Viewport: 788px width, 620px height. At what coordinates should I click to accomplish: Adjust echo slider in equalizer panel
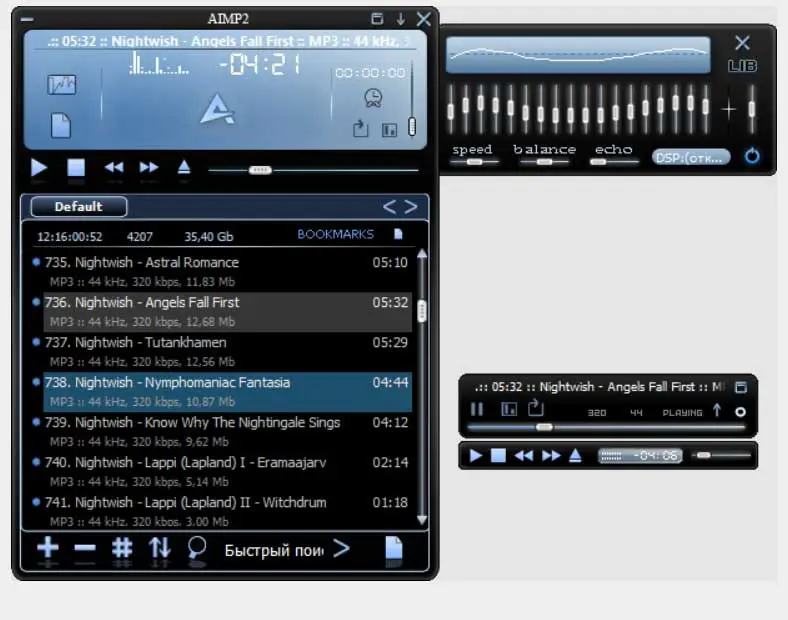point(598,162)
